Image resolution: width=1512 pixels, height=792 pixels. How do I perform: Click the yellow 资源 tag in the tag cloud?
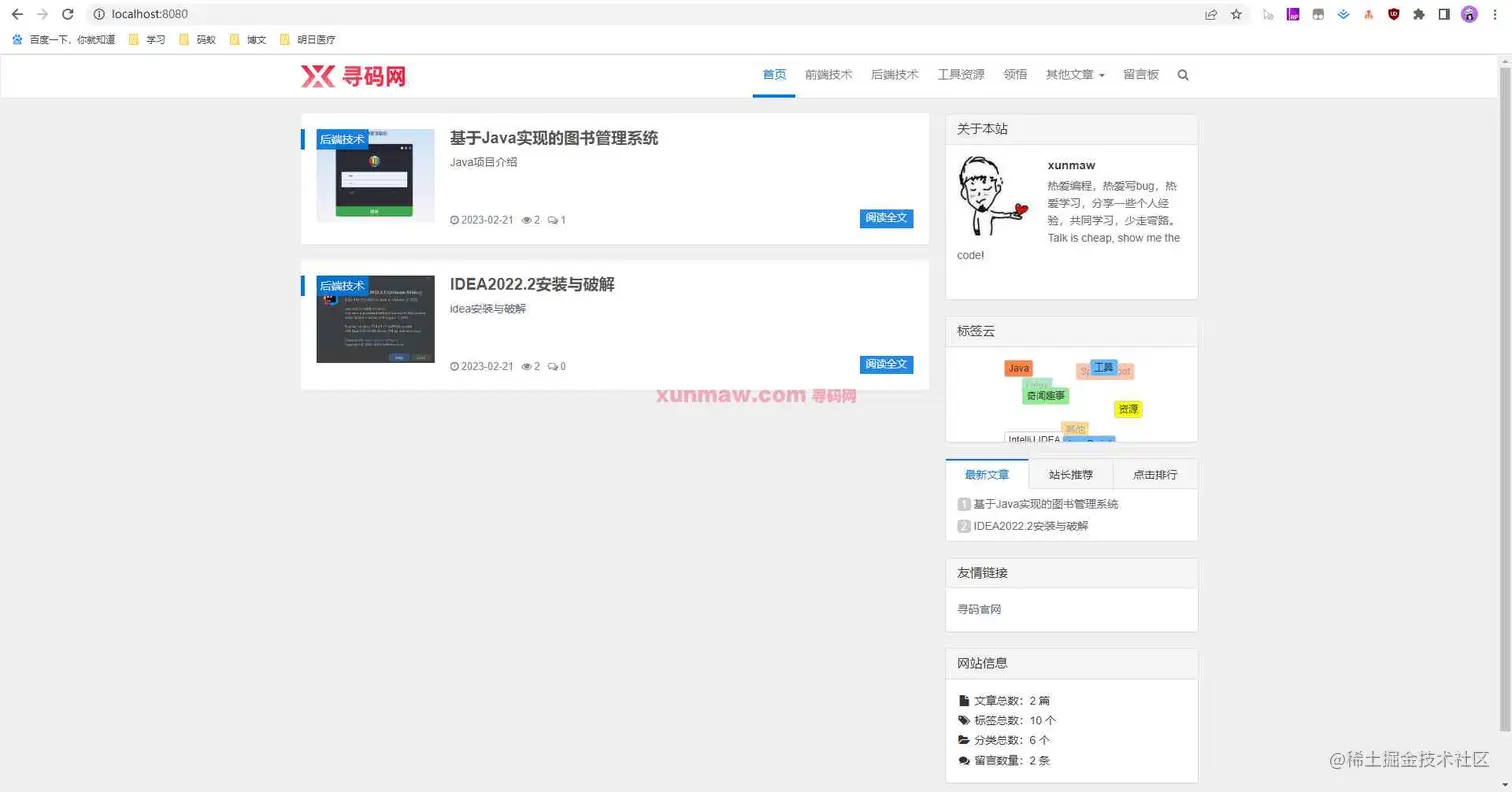pos(1128,408)
